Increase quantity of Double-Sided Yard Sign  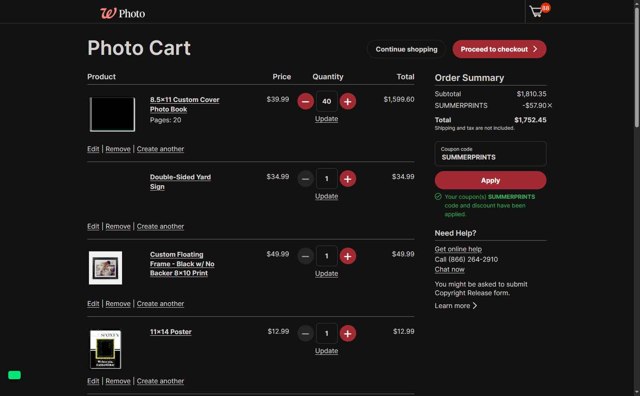coord(348,179)
